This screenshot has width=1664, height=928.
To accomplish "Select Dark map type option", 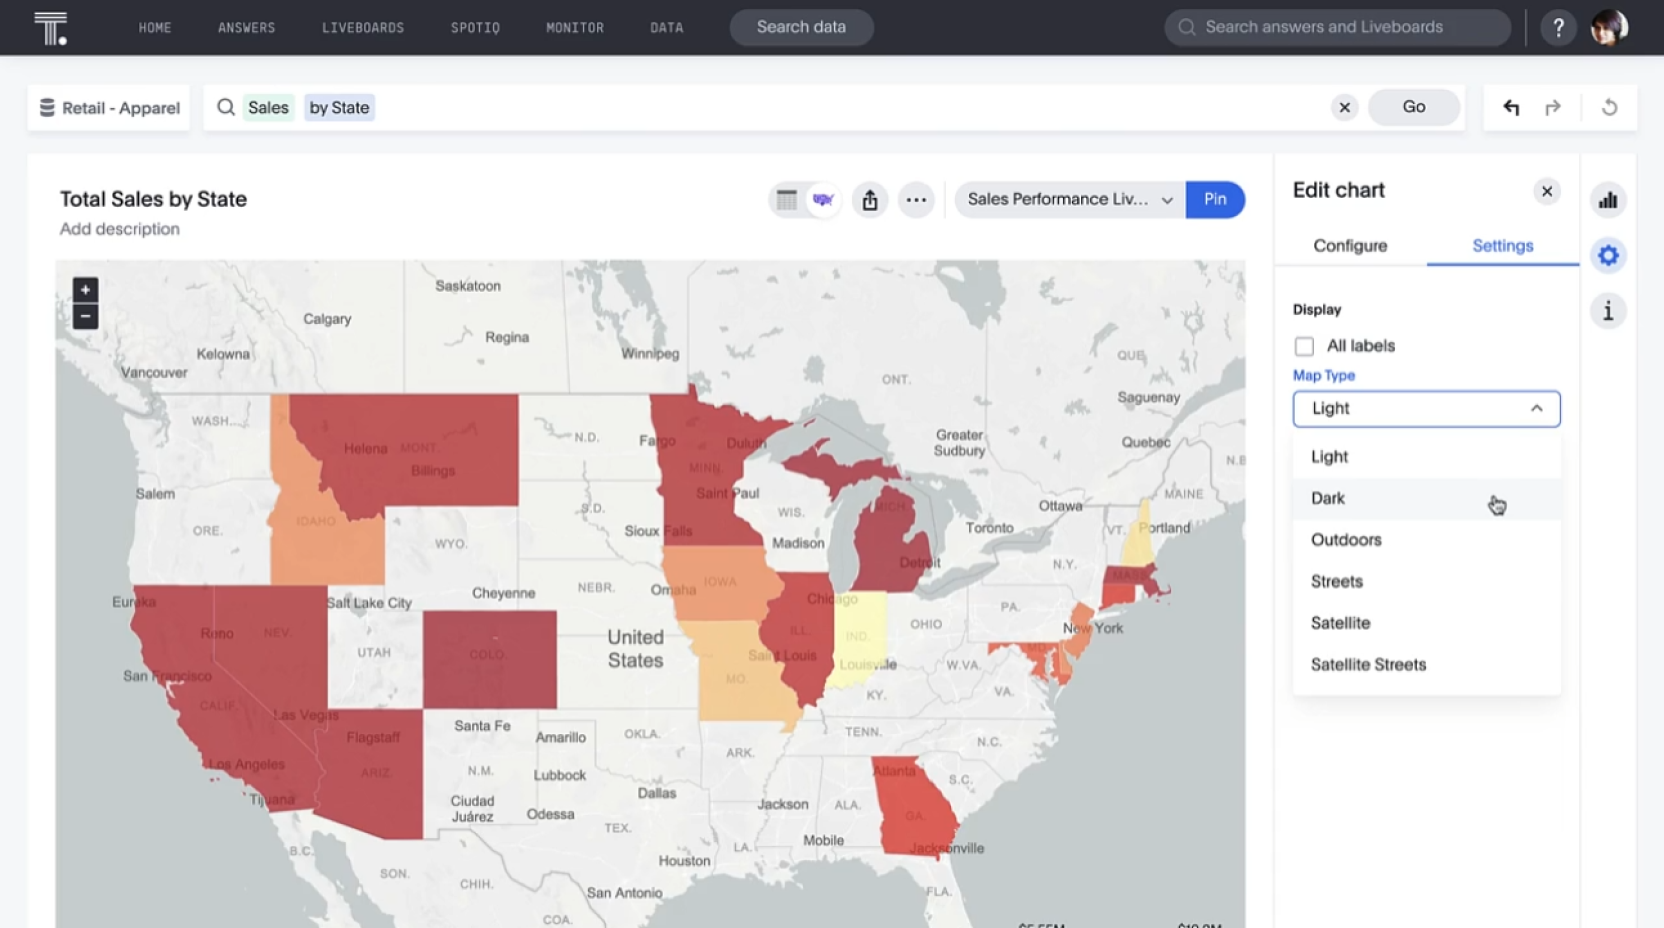I will [1328, 498].
